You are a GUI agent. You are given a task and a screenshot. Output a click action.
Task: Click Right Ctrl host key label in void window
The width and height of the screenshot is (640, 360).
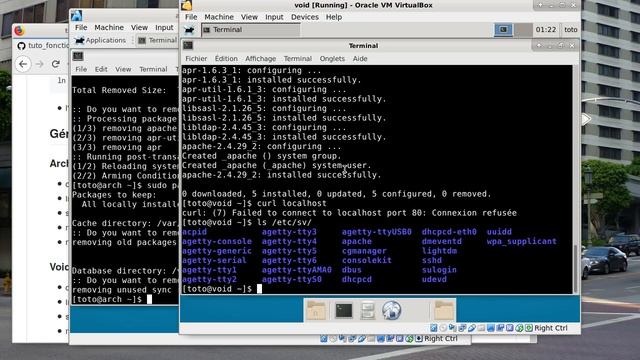pyautogui.click(x=551, y=328)
